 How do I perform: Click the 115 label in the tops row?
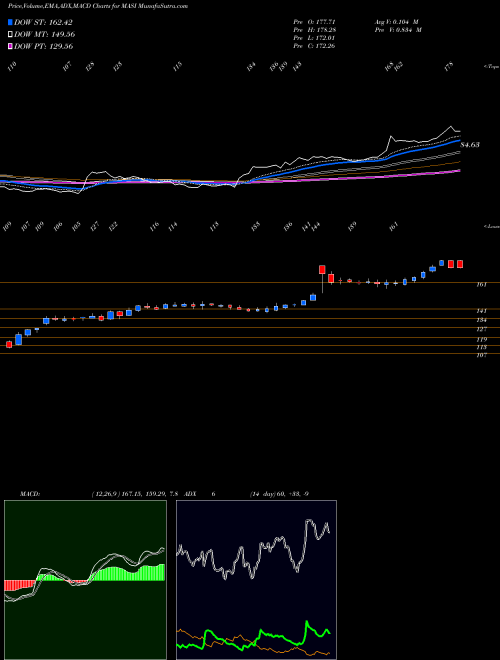pyautogui.click(x=178, y=66)
